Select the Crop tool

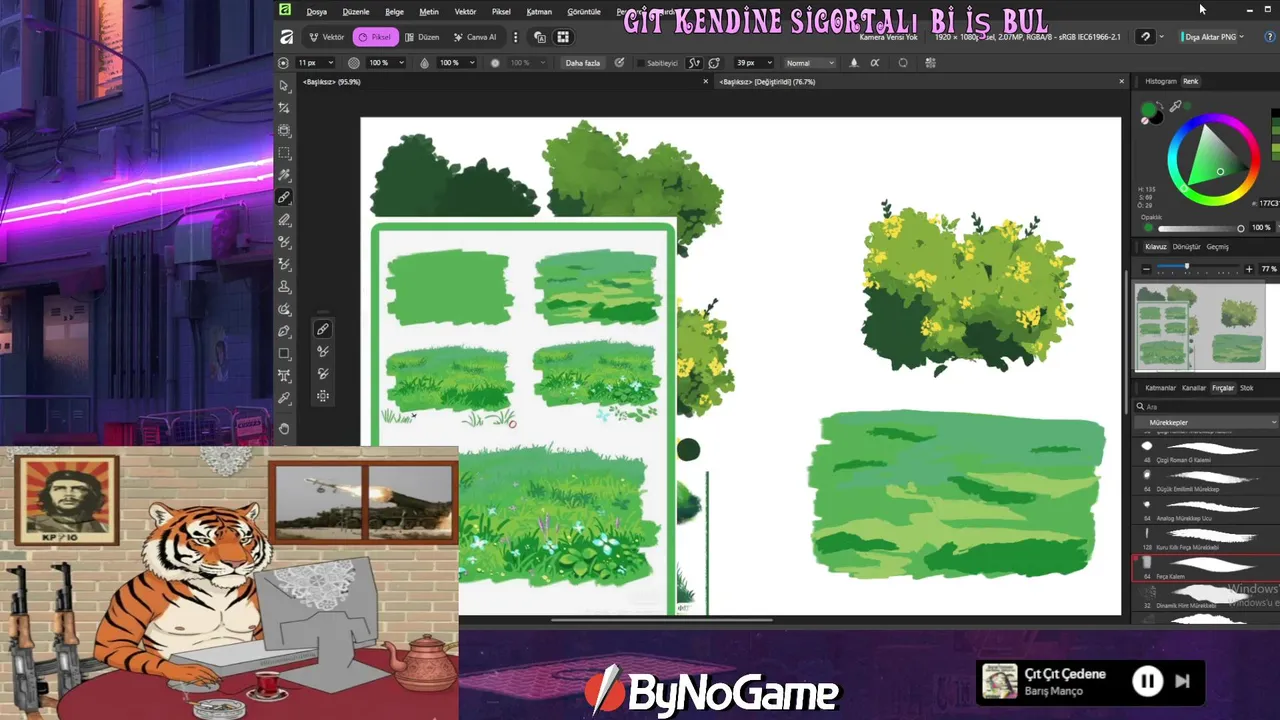click(x=285, y=108)
